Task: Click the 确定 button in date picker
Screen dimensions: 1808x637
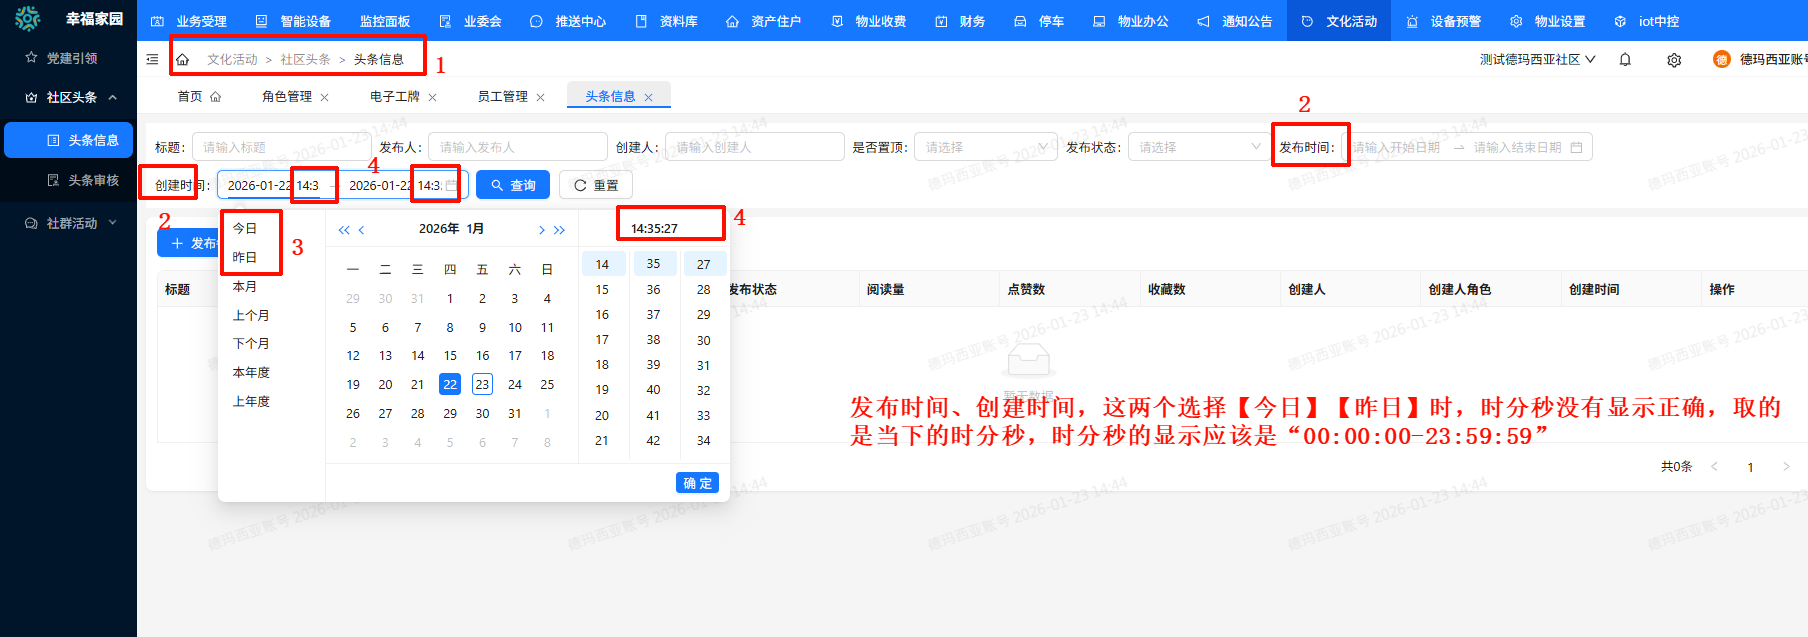Action: [697, 483]
